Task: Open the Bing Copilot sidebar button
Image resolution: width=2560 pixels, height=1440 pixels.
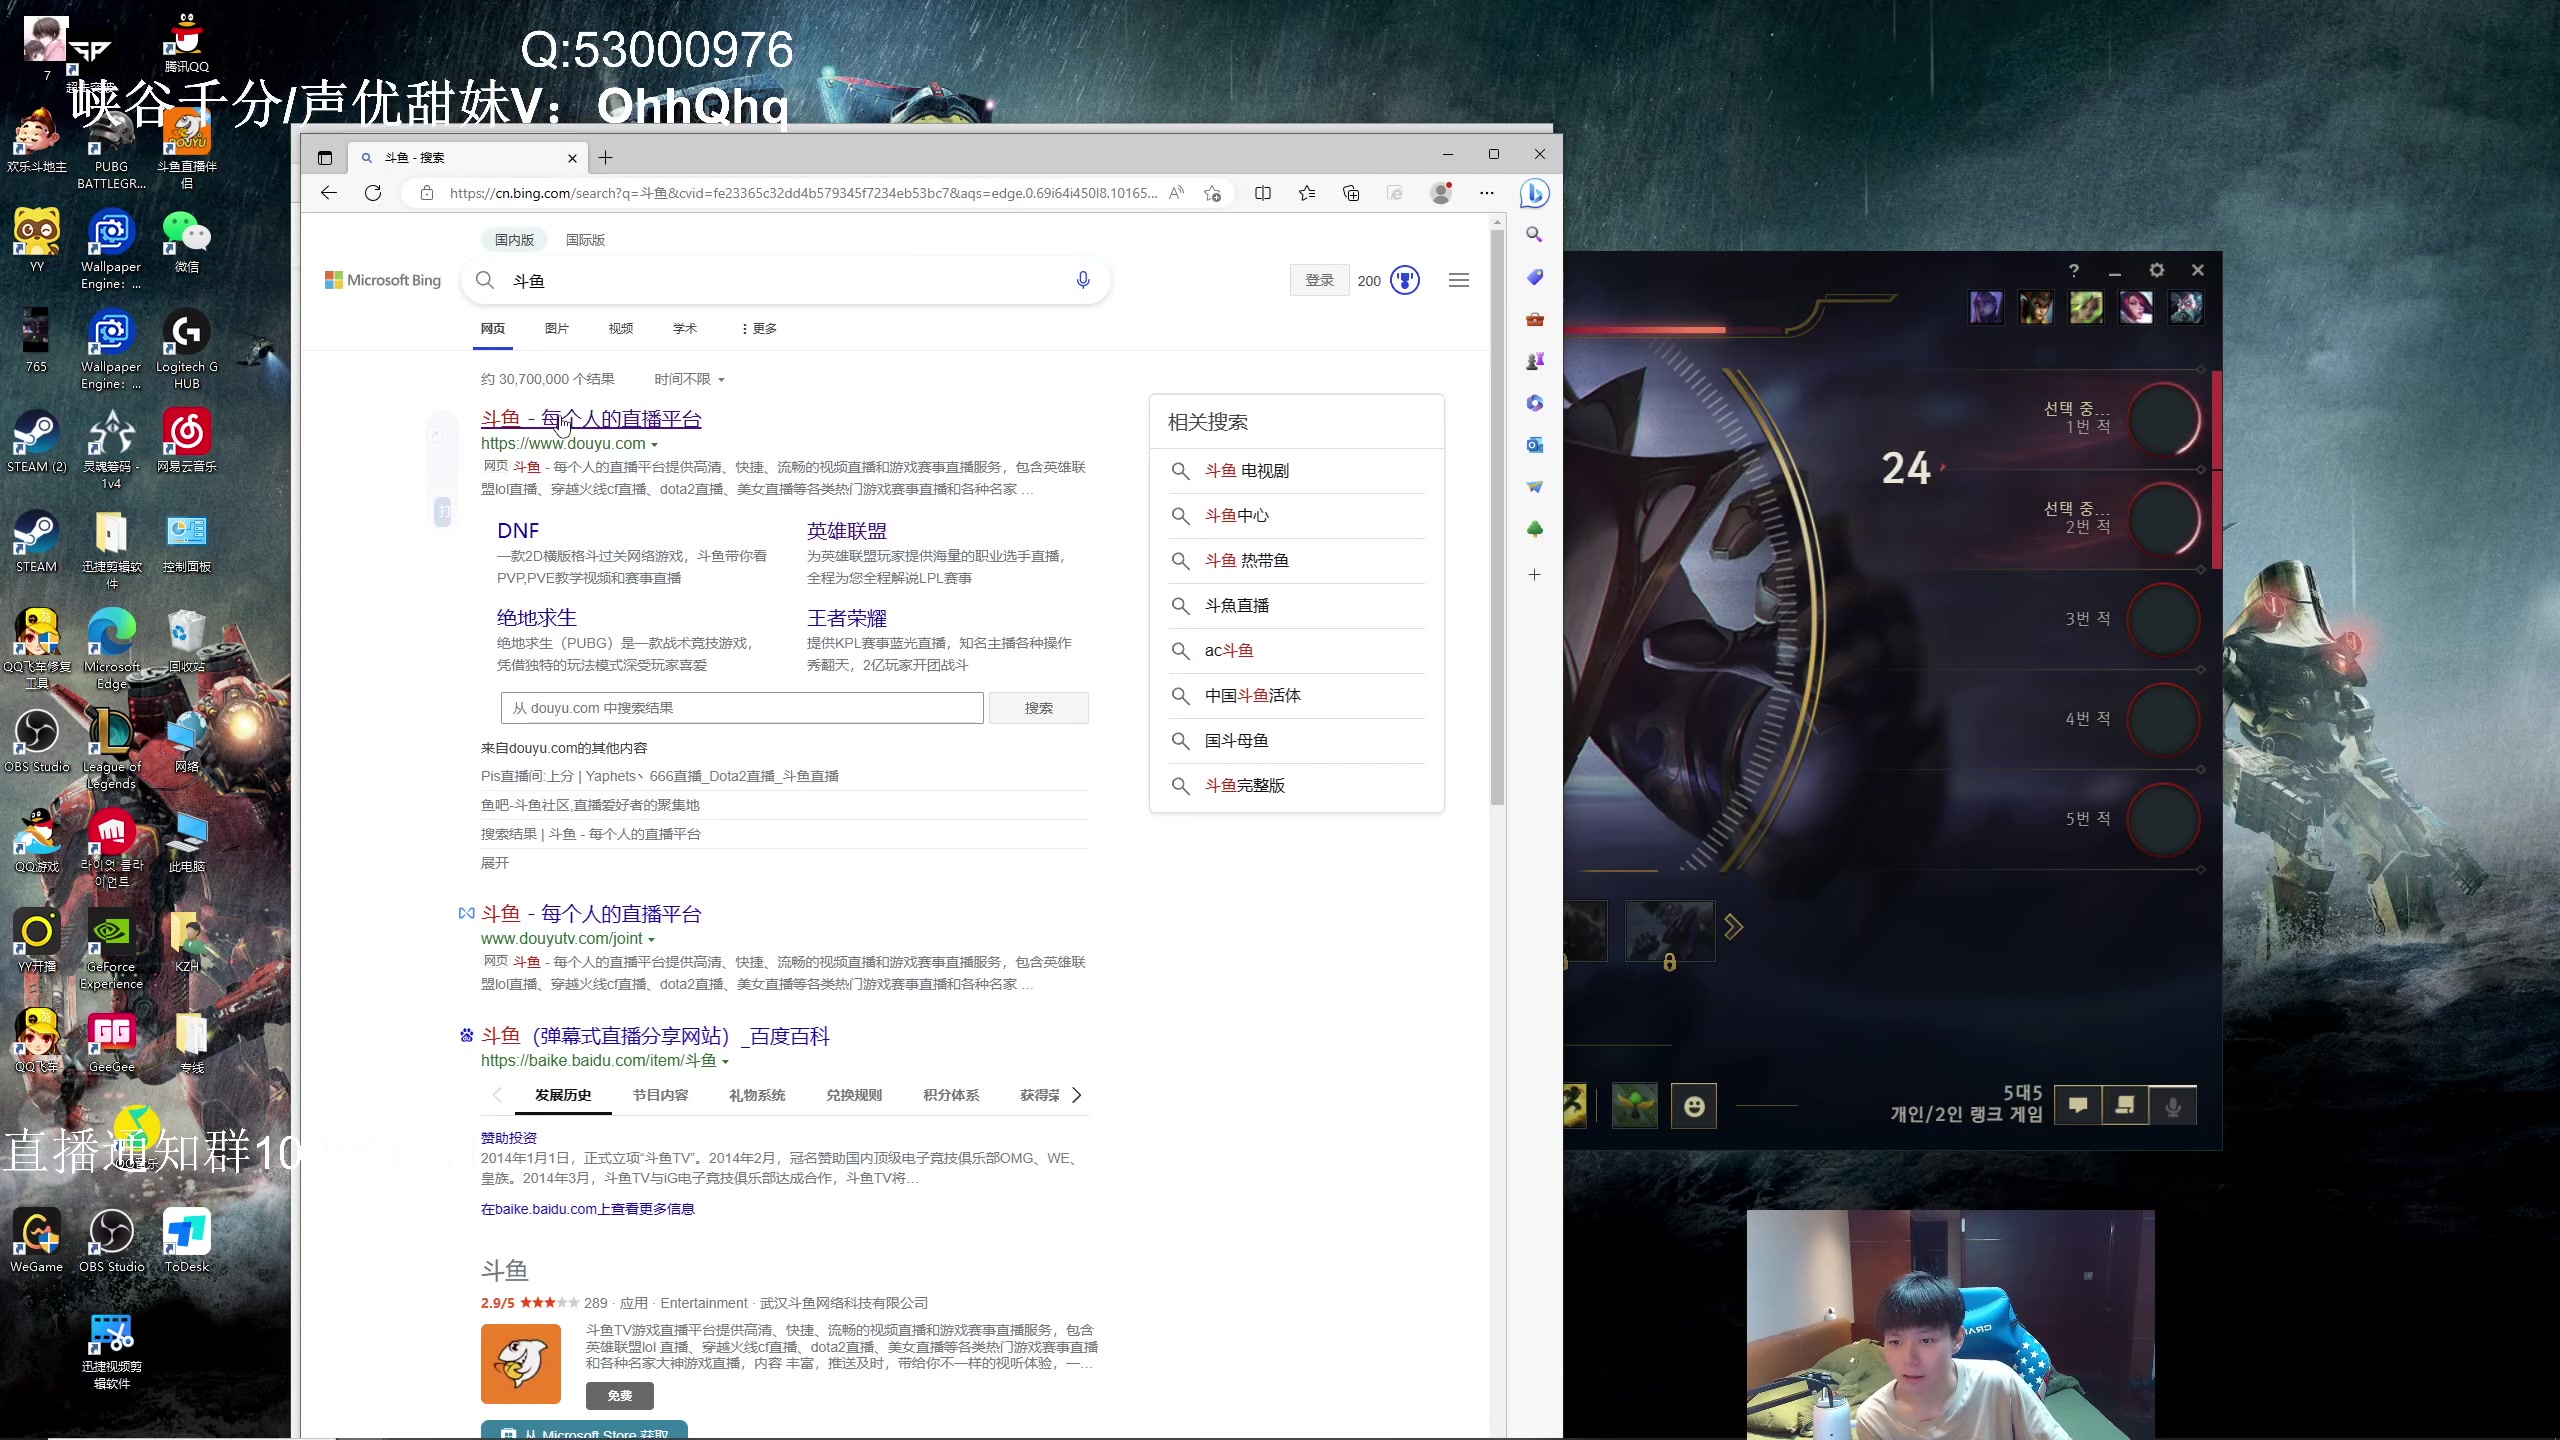Action: tap(1534, 193)
